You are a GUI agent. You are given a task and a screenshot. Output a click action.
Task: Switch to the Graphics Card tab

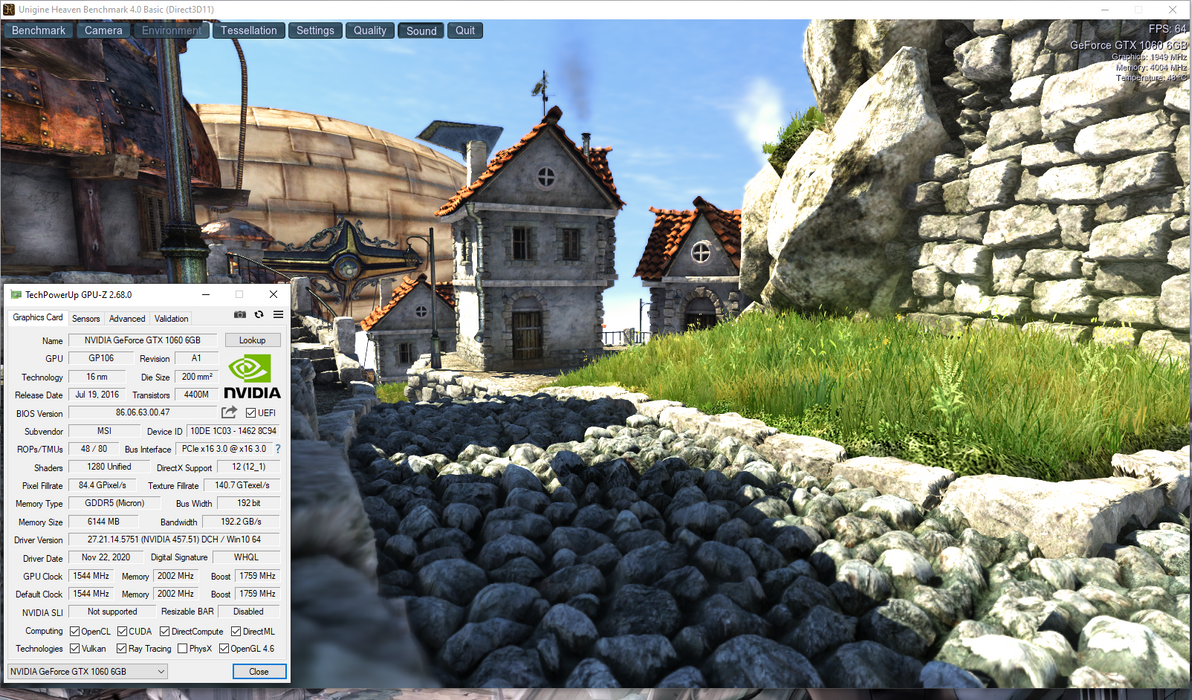38,318
